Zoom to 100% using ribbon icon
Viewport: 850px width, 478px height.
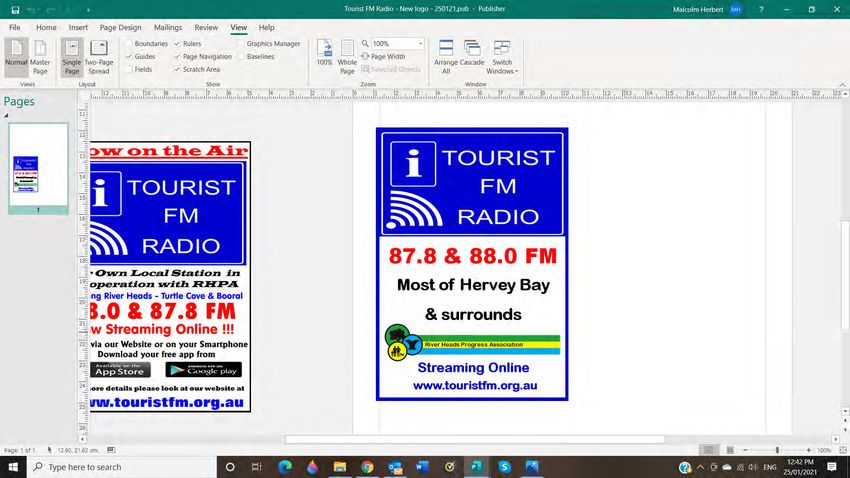click(324, 53)
